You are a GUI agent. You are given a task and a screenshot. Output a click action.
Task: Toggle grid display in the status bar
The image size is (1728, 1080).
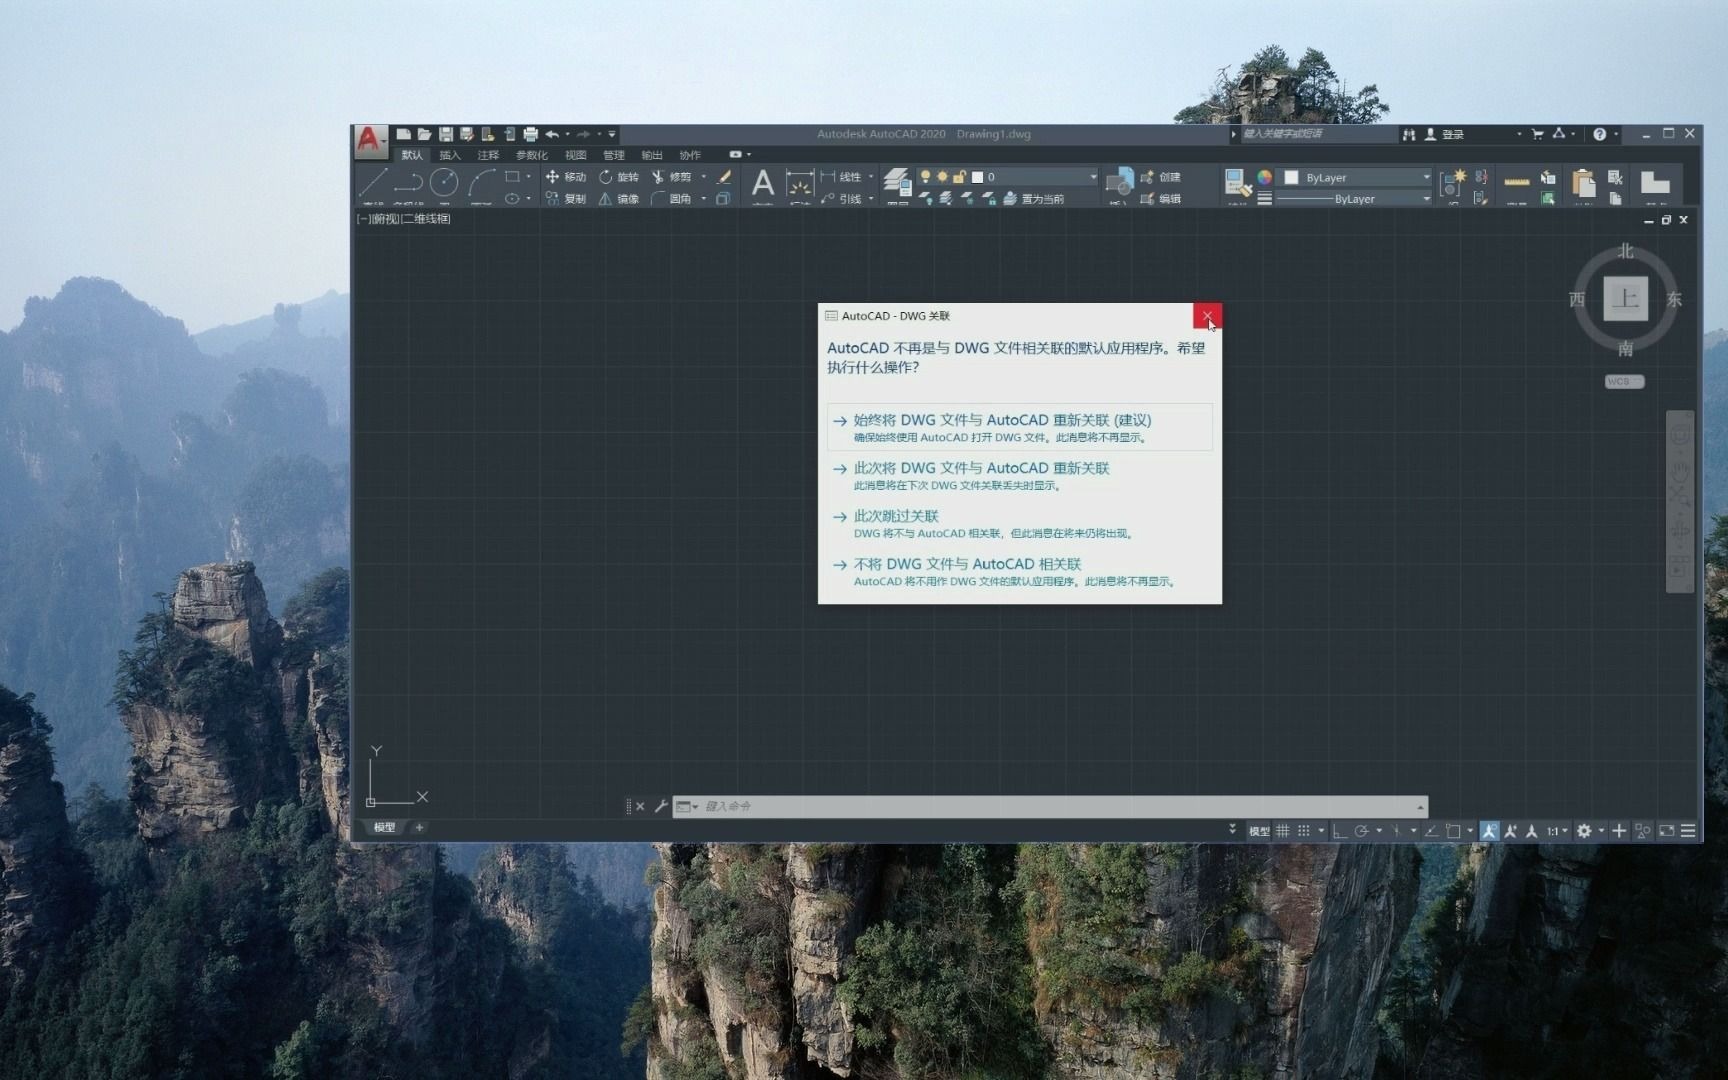1283,830
